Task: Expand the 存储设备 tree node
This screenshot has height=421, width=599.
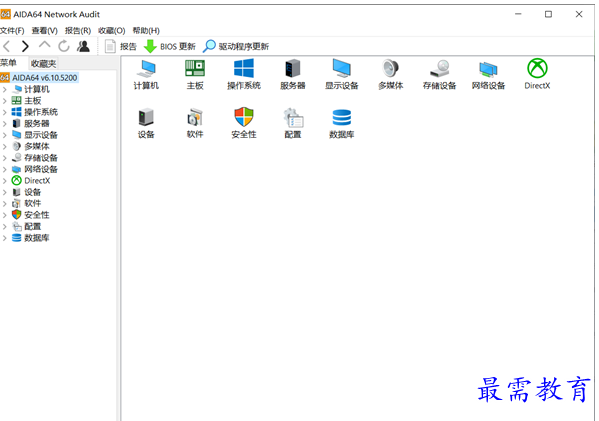Action: (x=5, y=158)
